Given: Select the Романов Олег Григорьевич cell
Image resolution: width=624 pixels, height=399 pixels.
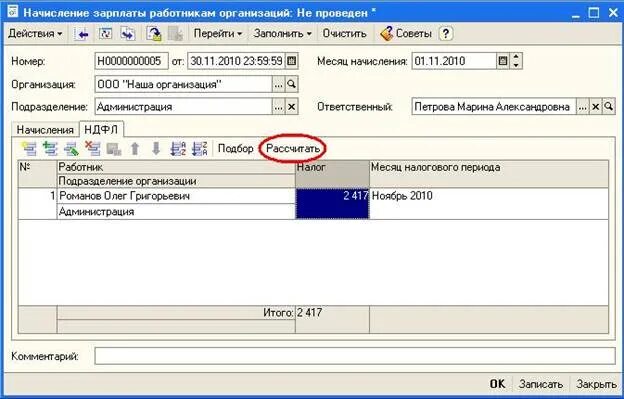Looking at the screenshot, I should [176, 196].
